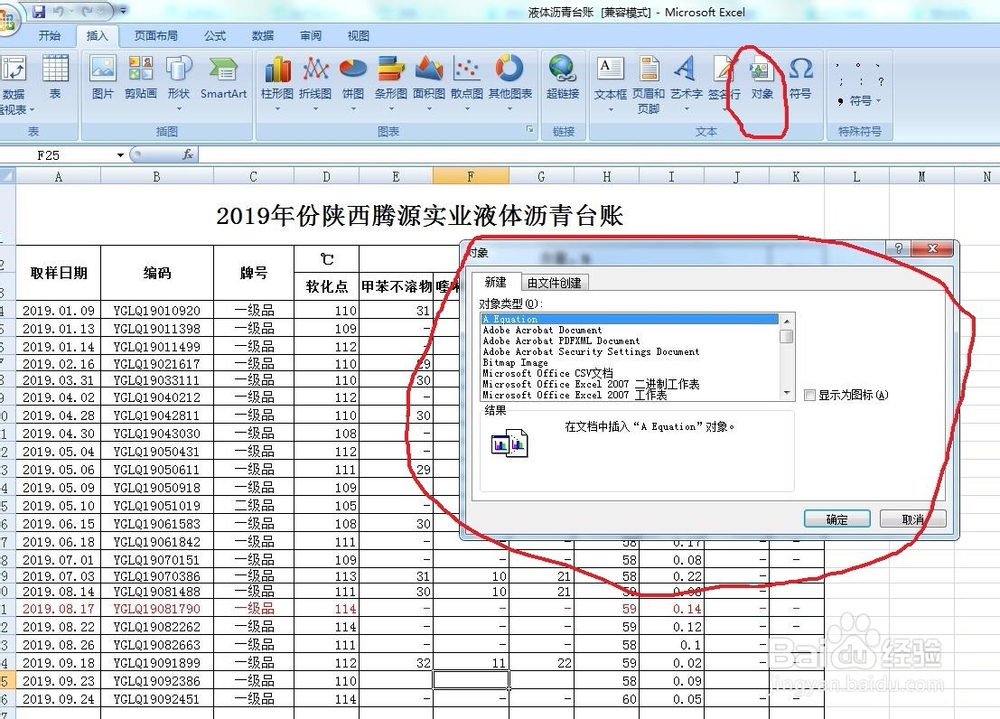1000x719 pixels.
Task: Open the round Office button menu
Action: coord(6,22)
